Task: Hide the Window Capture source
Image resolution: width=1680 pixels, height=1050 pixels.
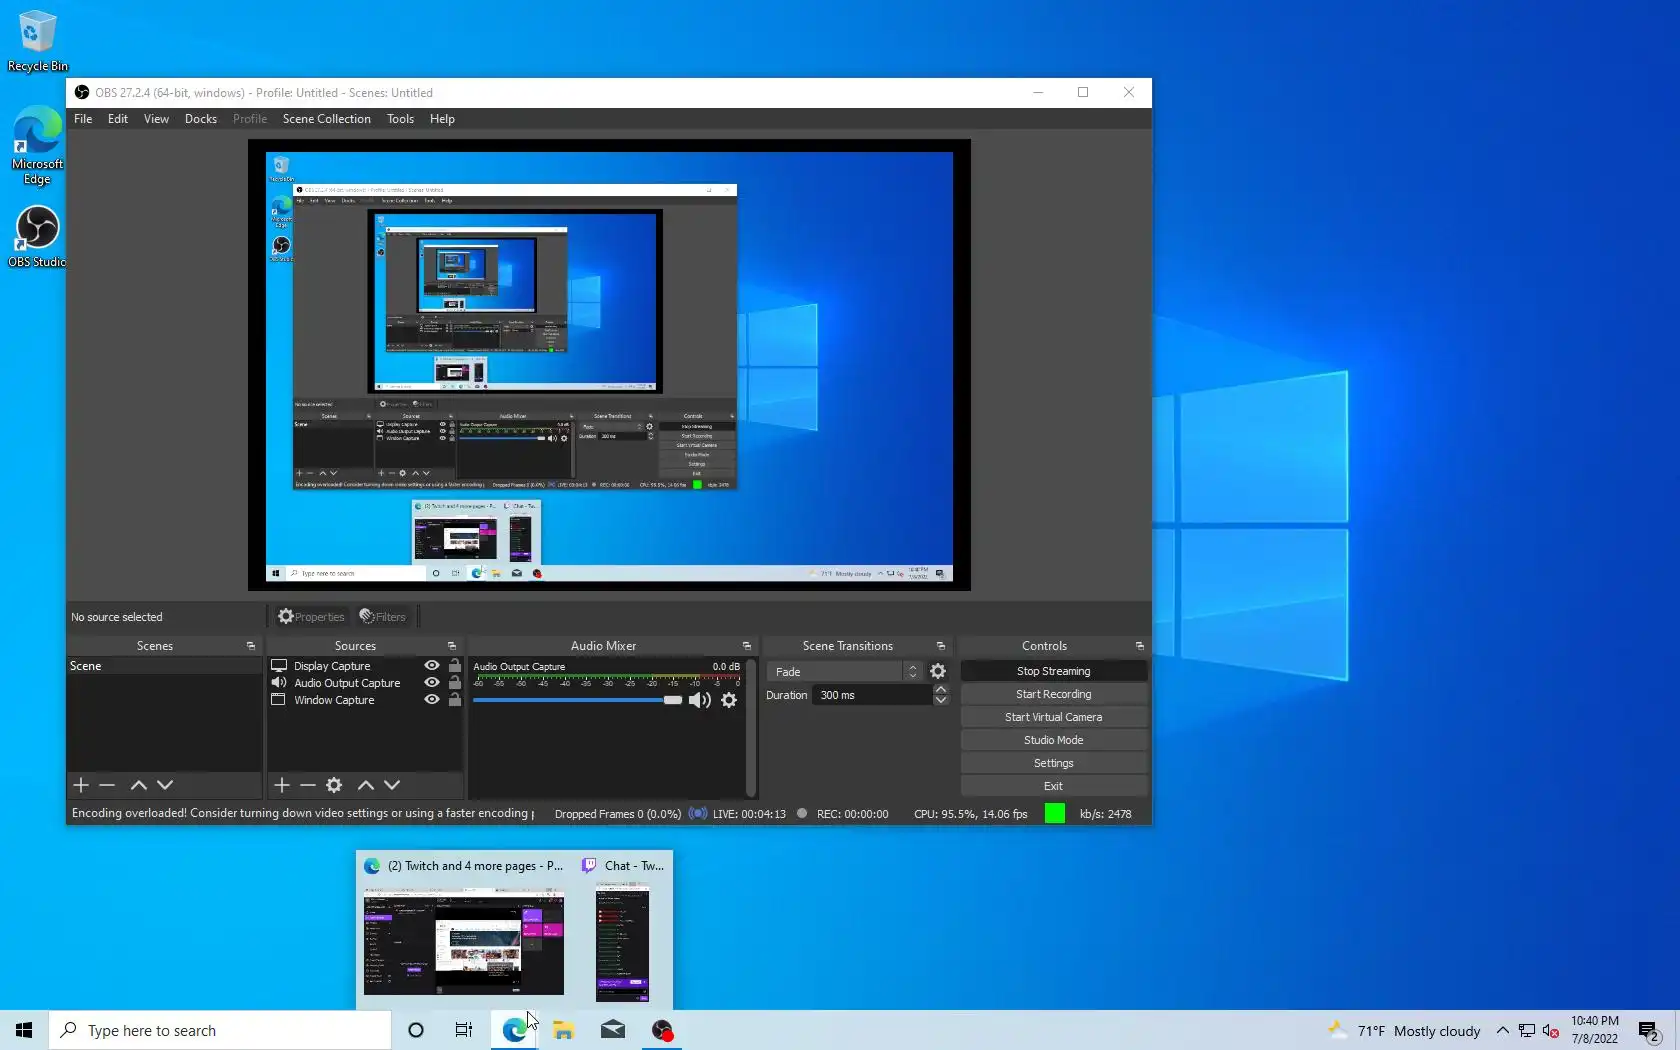Action: 432,700
